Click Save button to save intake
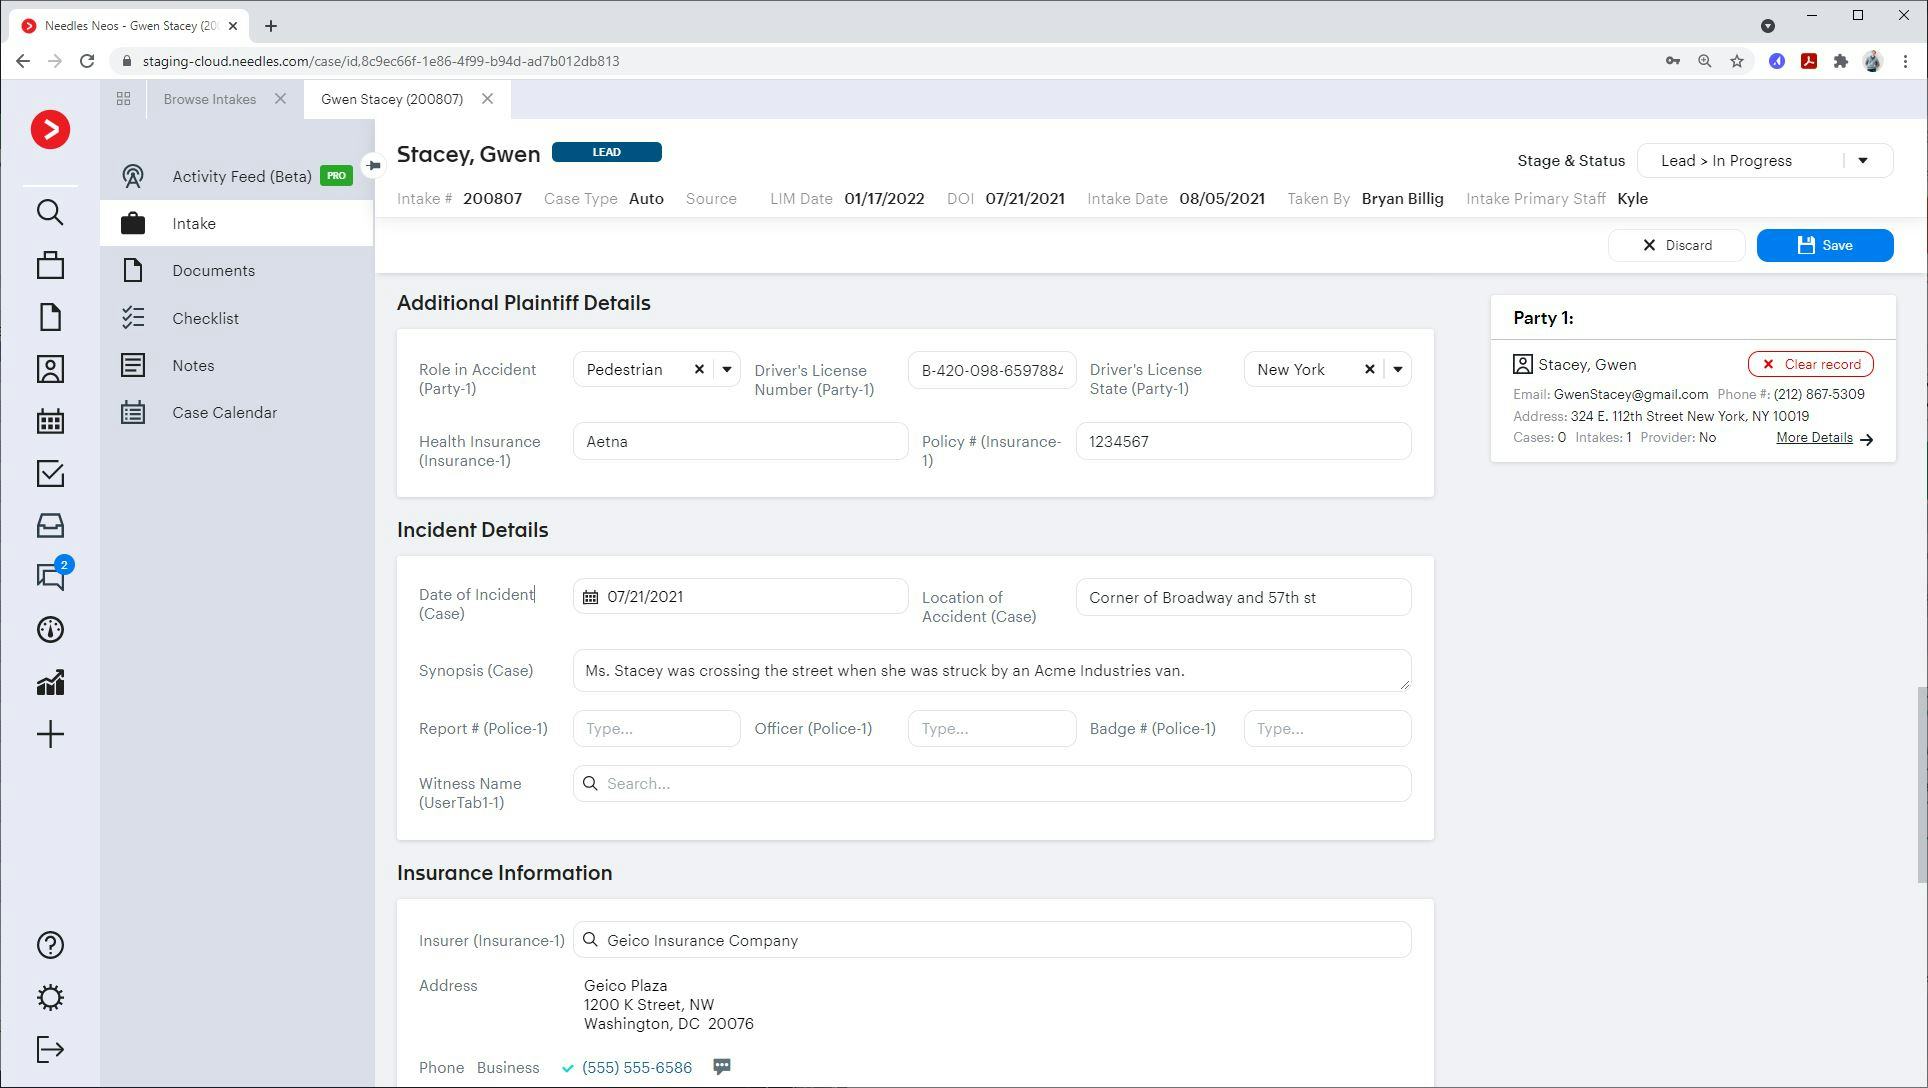This screenshot has height=1088, width=1928. [x=1825, y=245]
